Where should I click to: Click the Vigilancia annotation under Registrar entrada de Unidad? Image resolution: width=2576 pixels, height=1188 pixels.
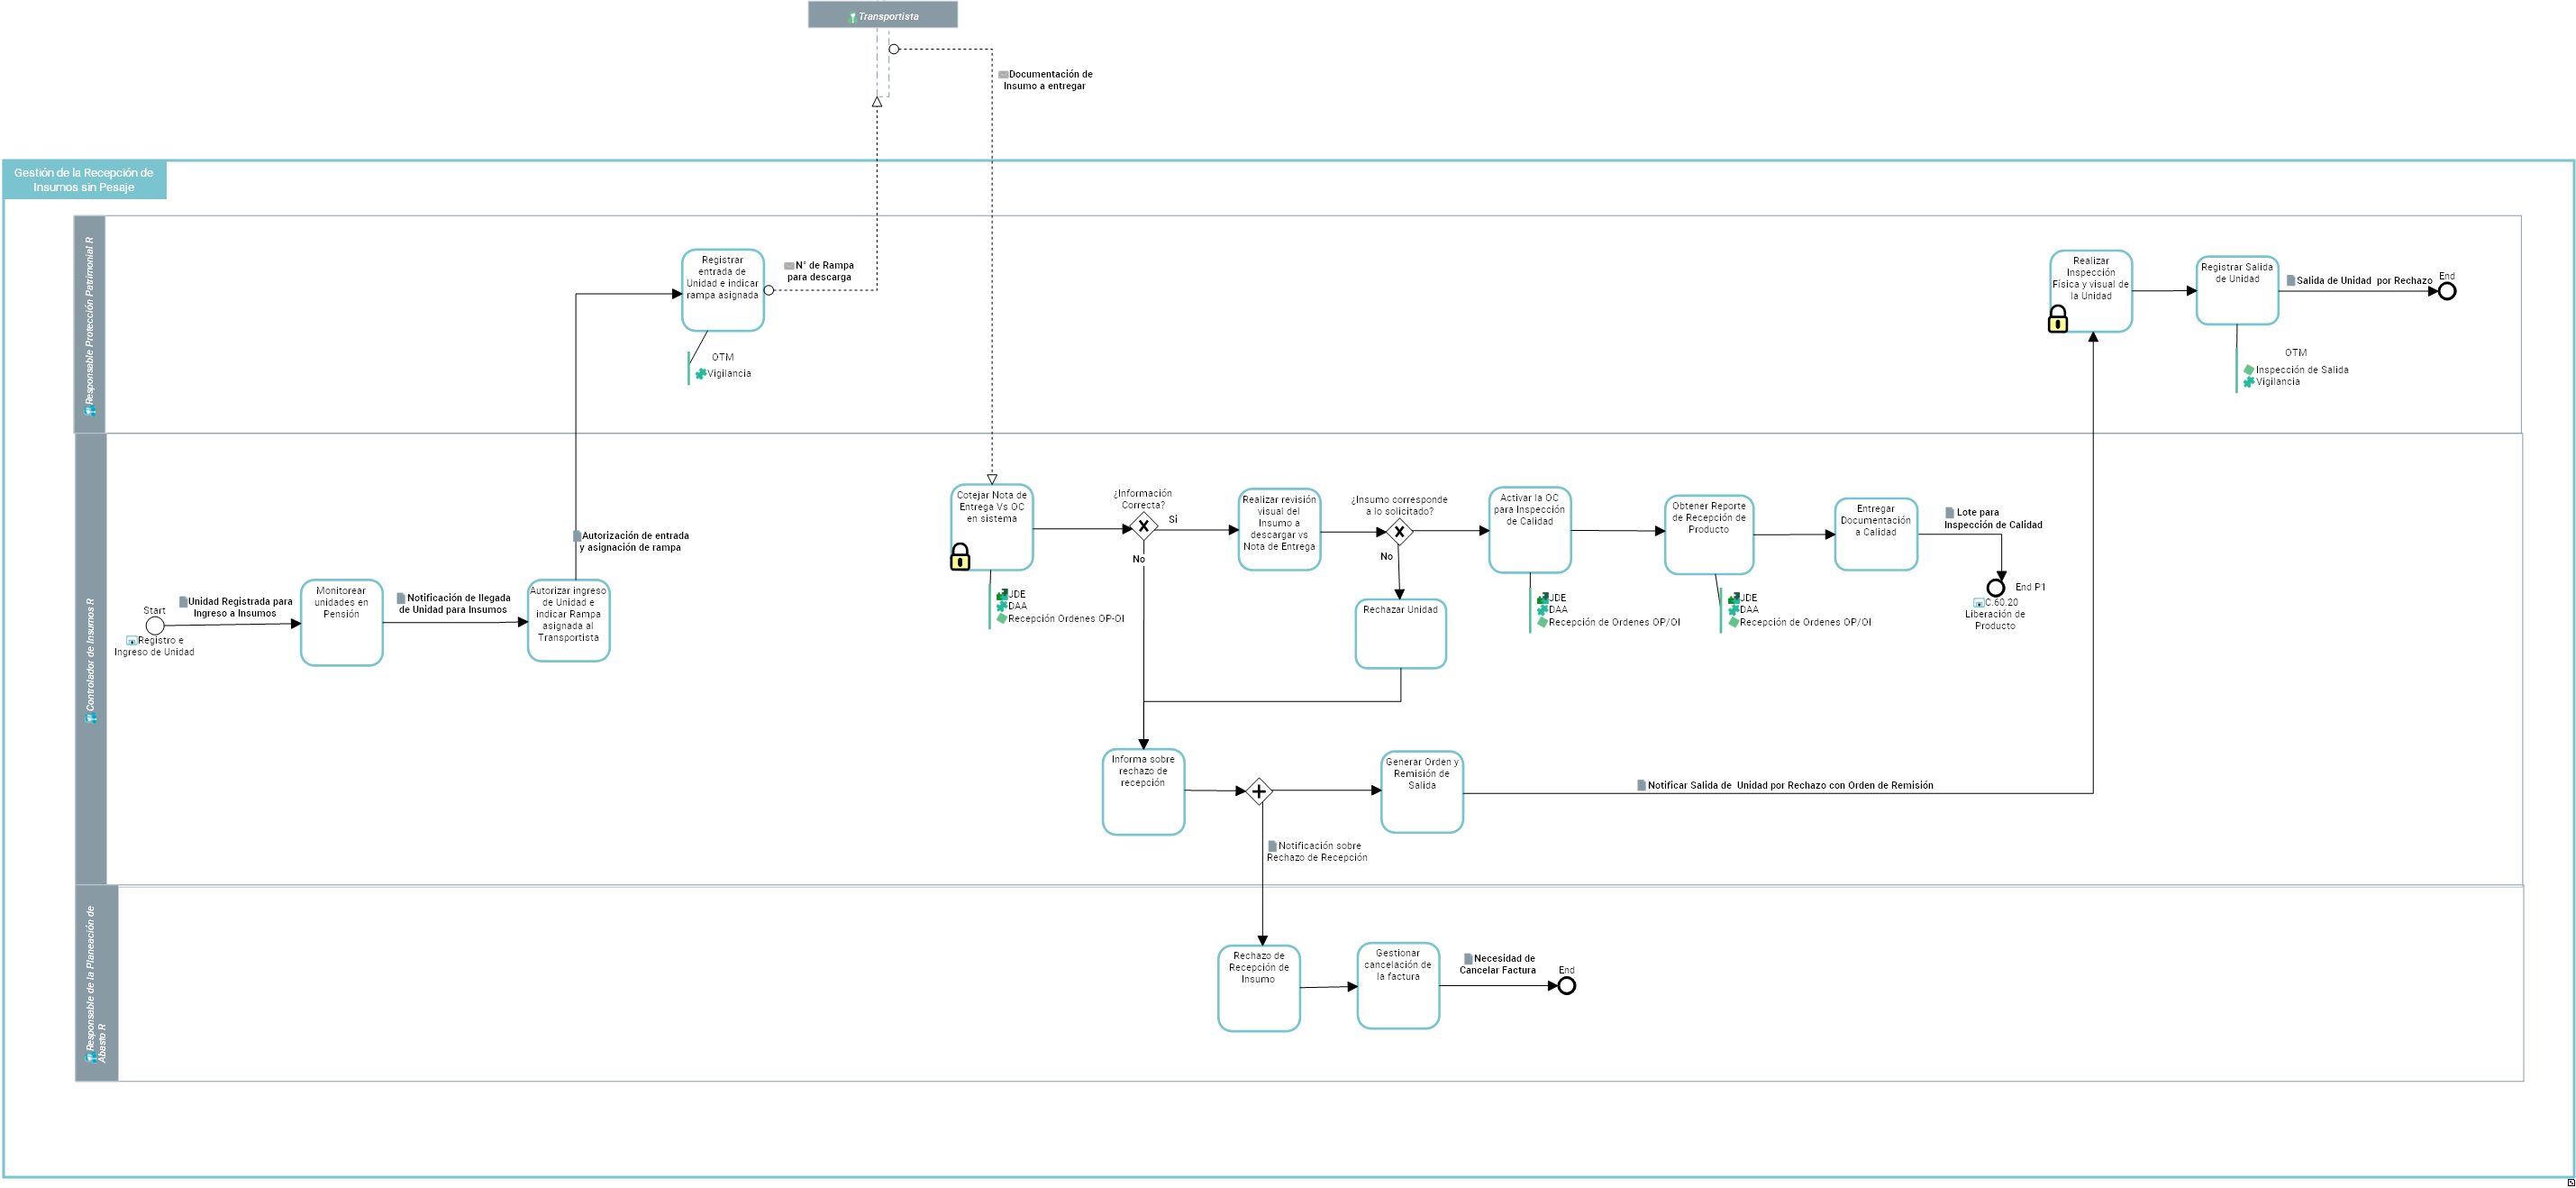pyautogui.click(x=724, y=374)
